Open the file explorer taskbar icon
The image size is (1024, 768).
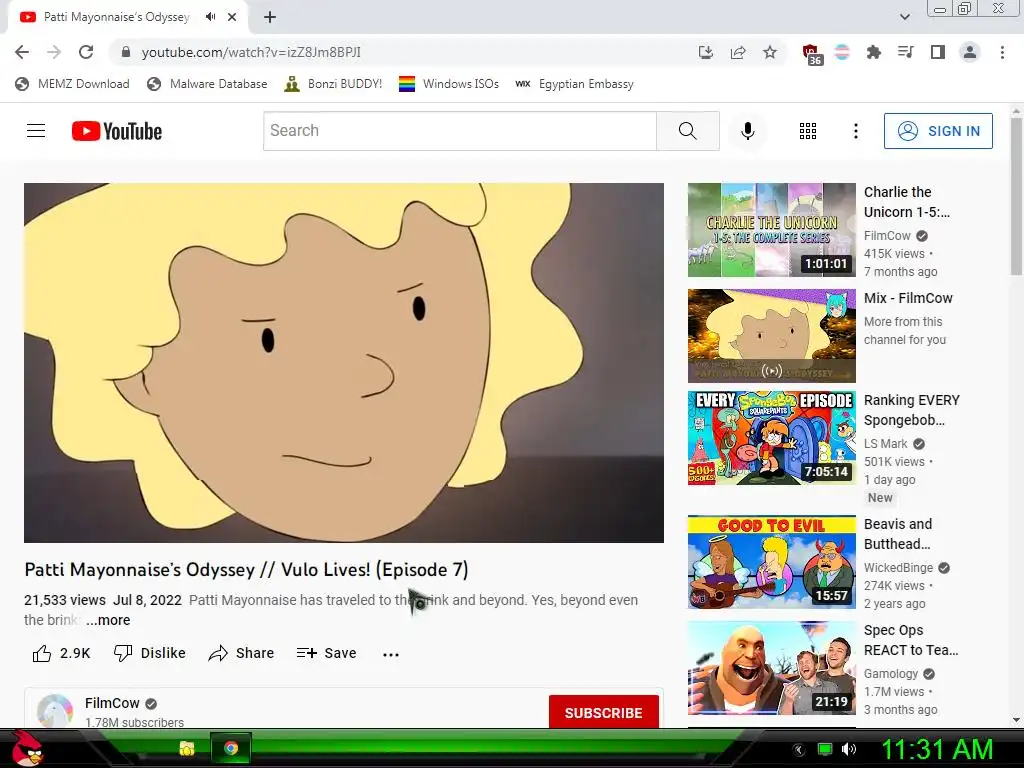coord(187,748)
